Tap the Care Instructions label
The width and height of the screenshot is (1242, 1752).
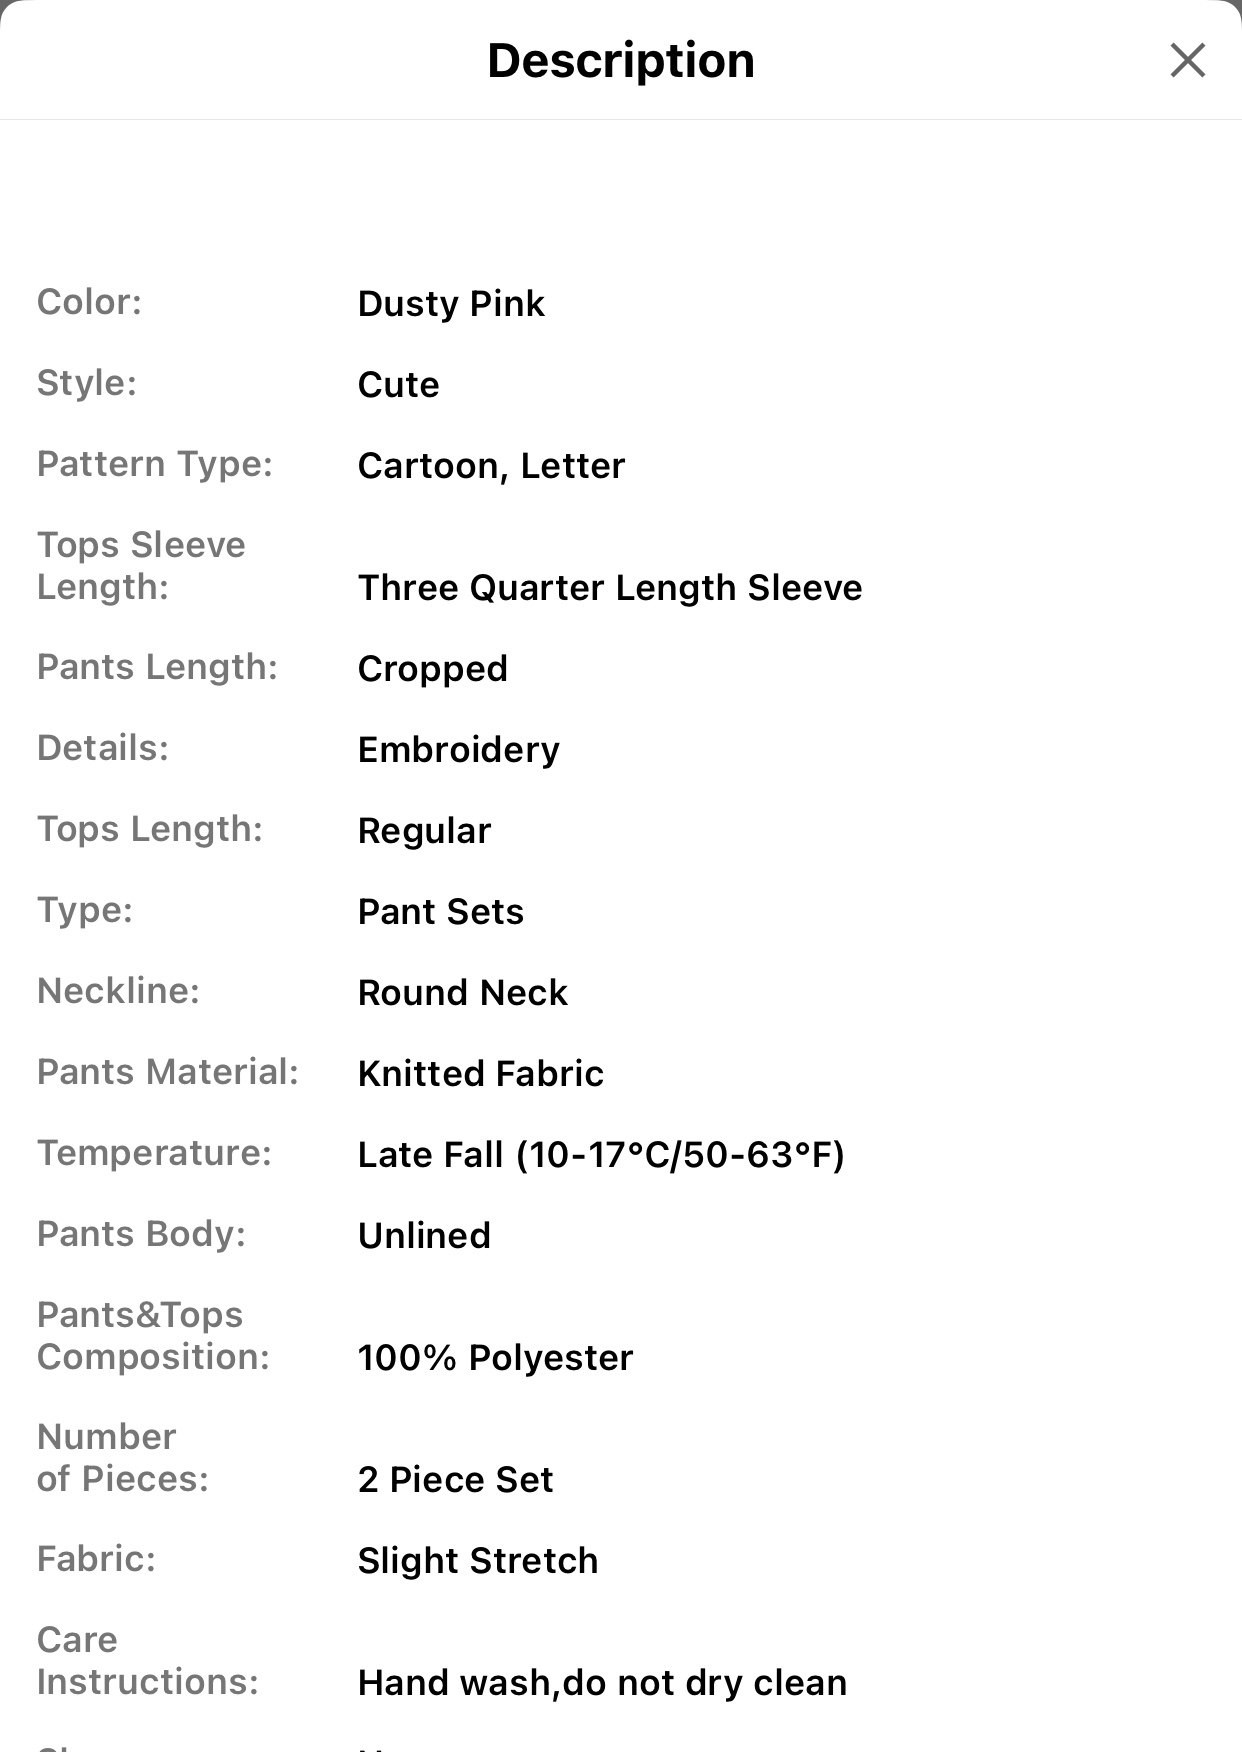148,1661
